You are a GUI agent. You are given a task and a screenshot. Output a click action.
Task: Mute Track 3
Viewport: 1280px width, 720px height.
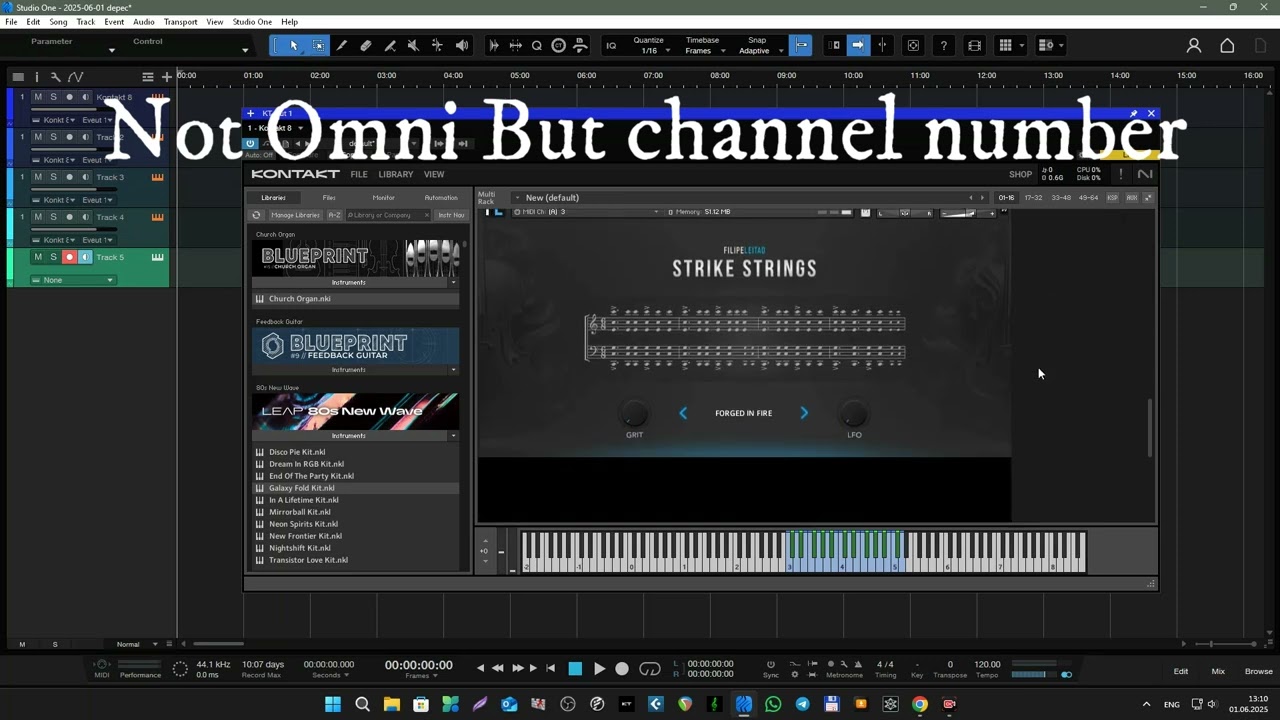pyautogui.click(x=38, y=177)
